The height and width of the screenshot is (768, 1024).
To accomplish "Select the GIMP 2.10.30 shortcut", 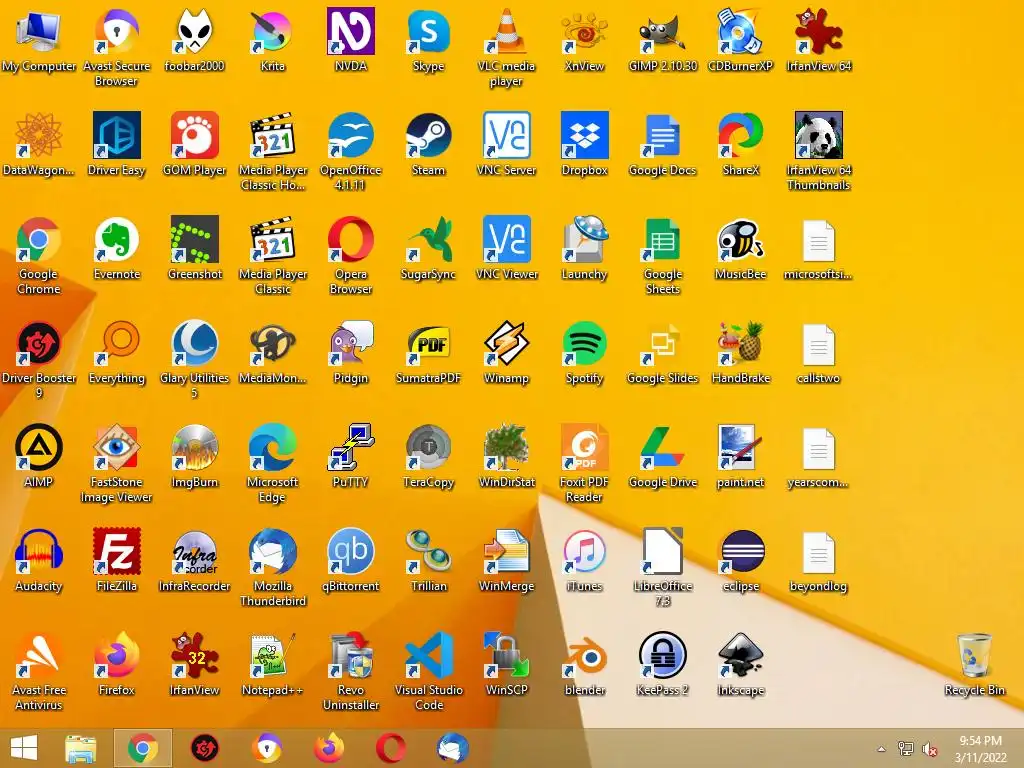I will coord(662,40).
